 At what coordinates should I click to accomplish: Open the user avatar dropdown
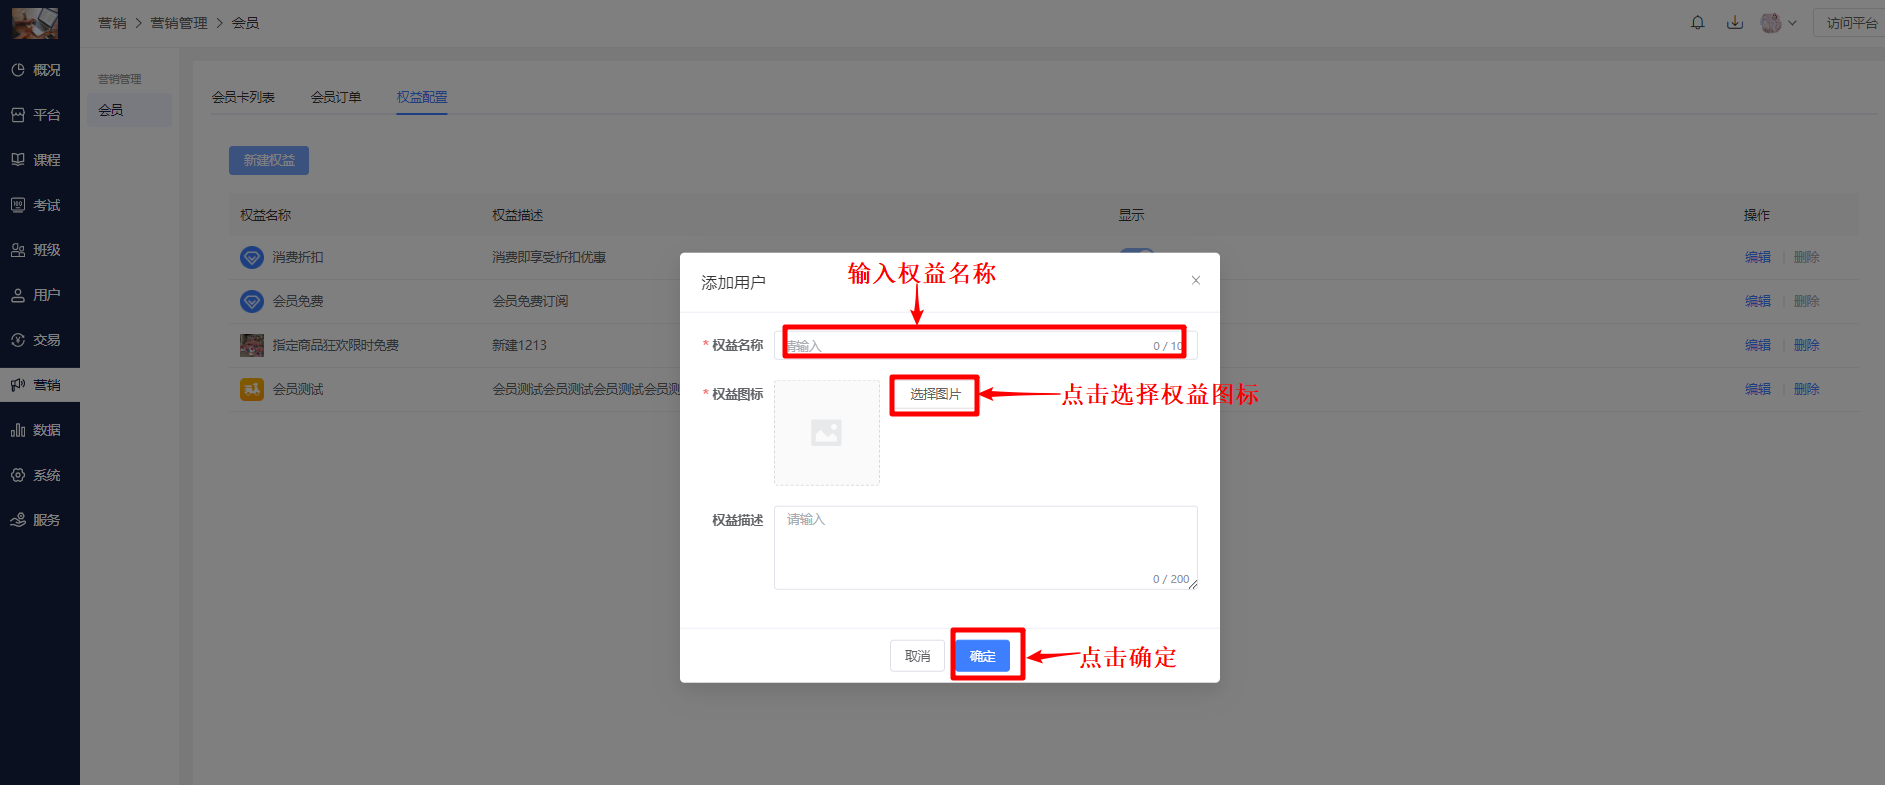point(1778,22)
